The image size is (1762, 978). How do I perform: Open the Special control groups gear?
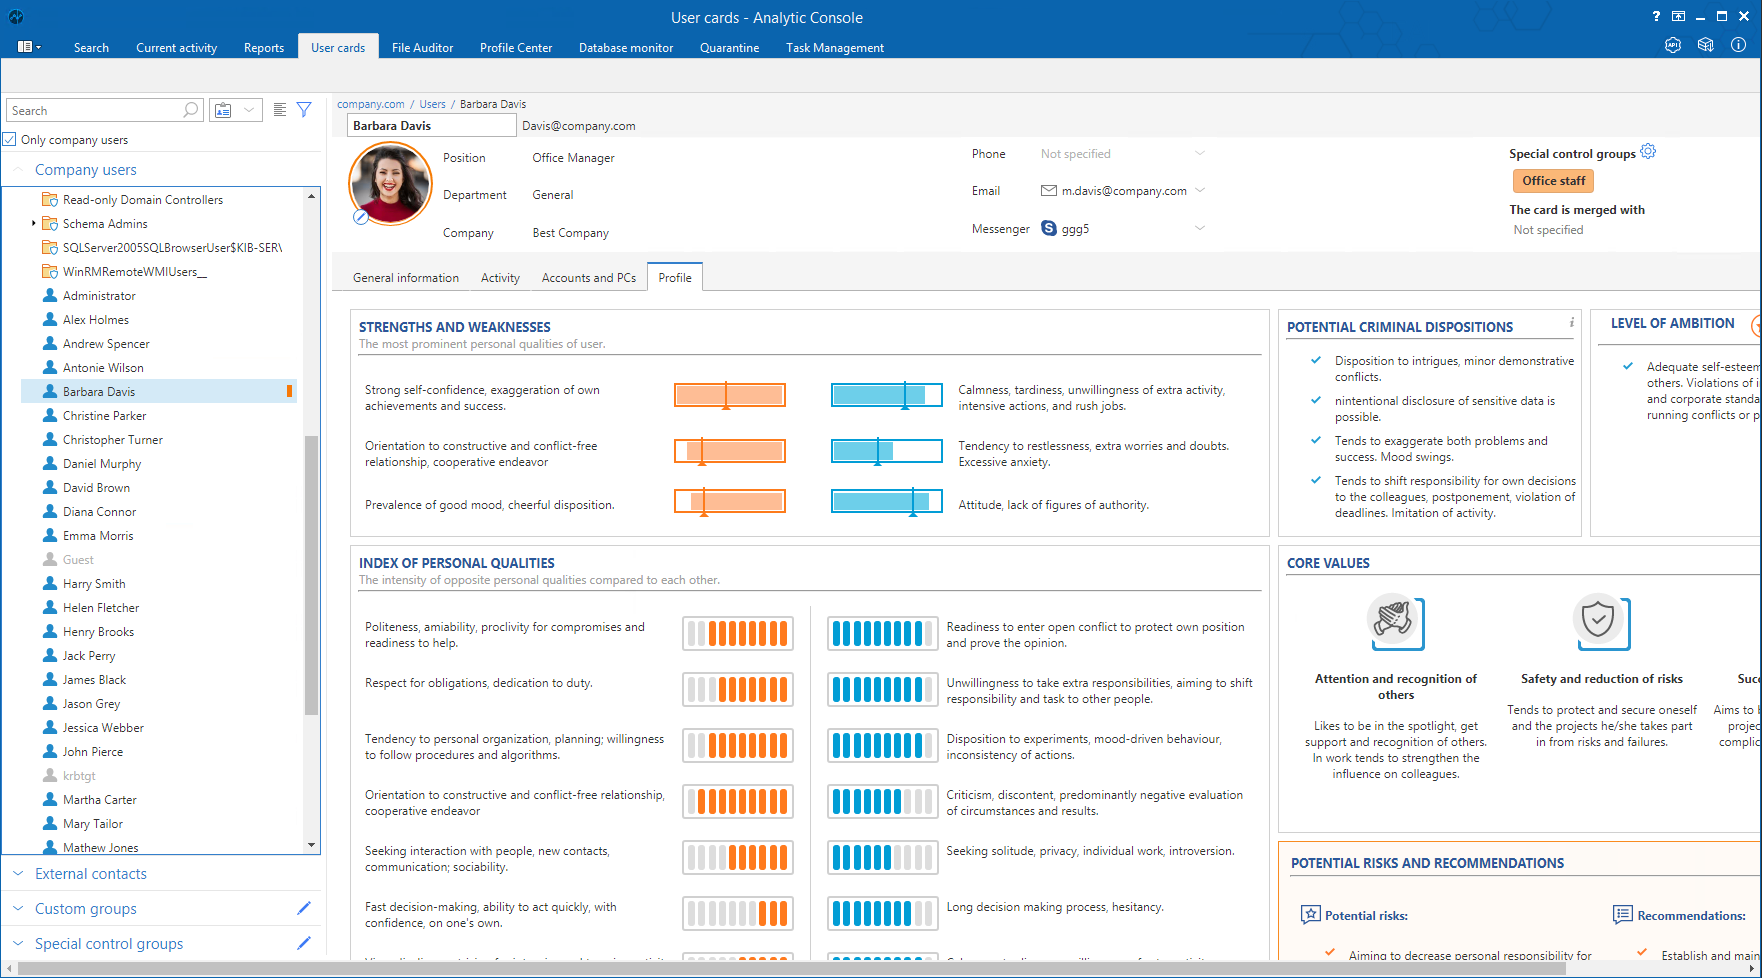[1648, 152]
